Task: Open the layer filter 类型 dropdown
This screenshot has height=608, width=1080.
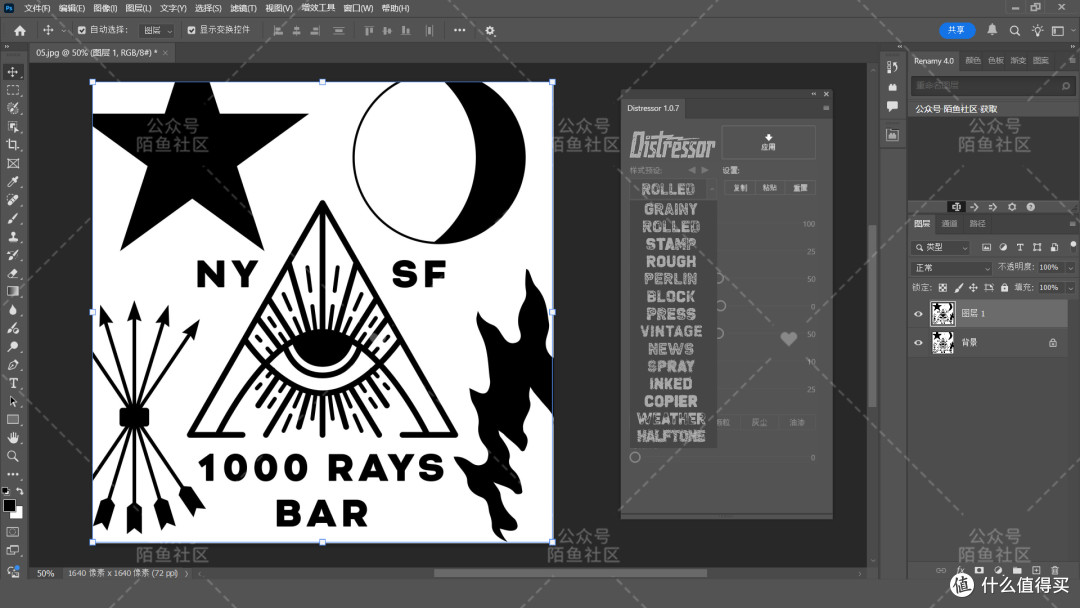Action: [941, 247]
